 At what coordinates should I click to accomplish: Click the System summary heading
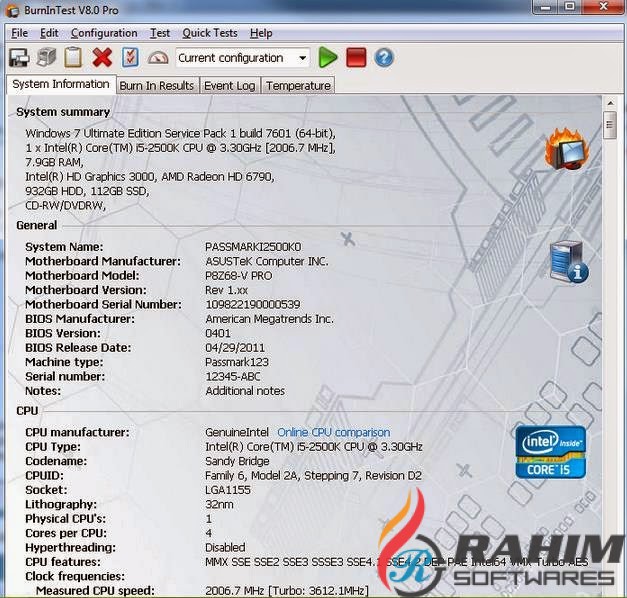63,112
